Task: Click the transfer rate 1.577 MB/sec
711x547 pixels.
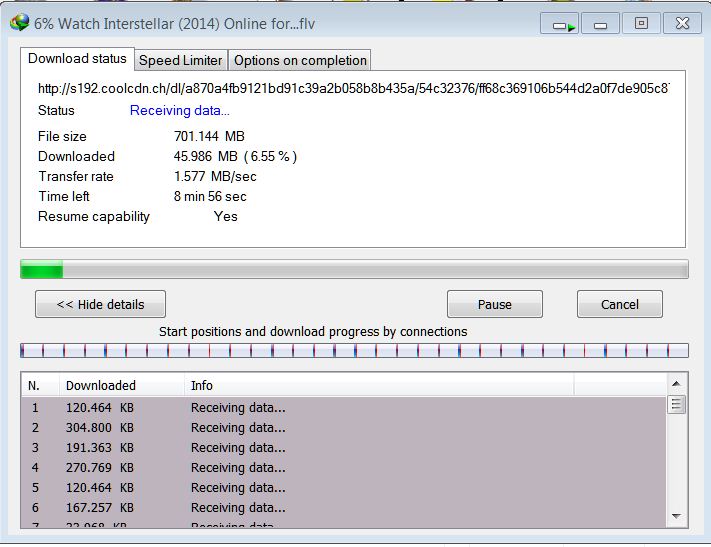Action: click(215, 176)
